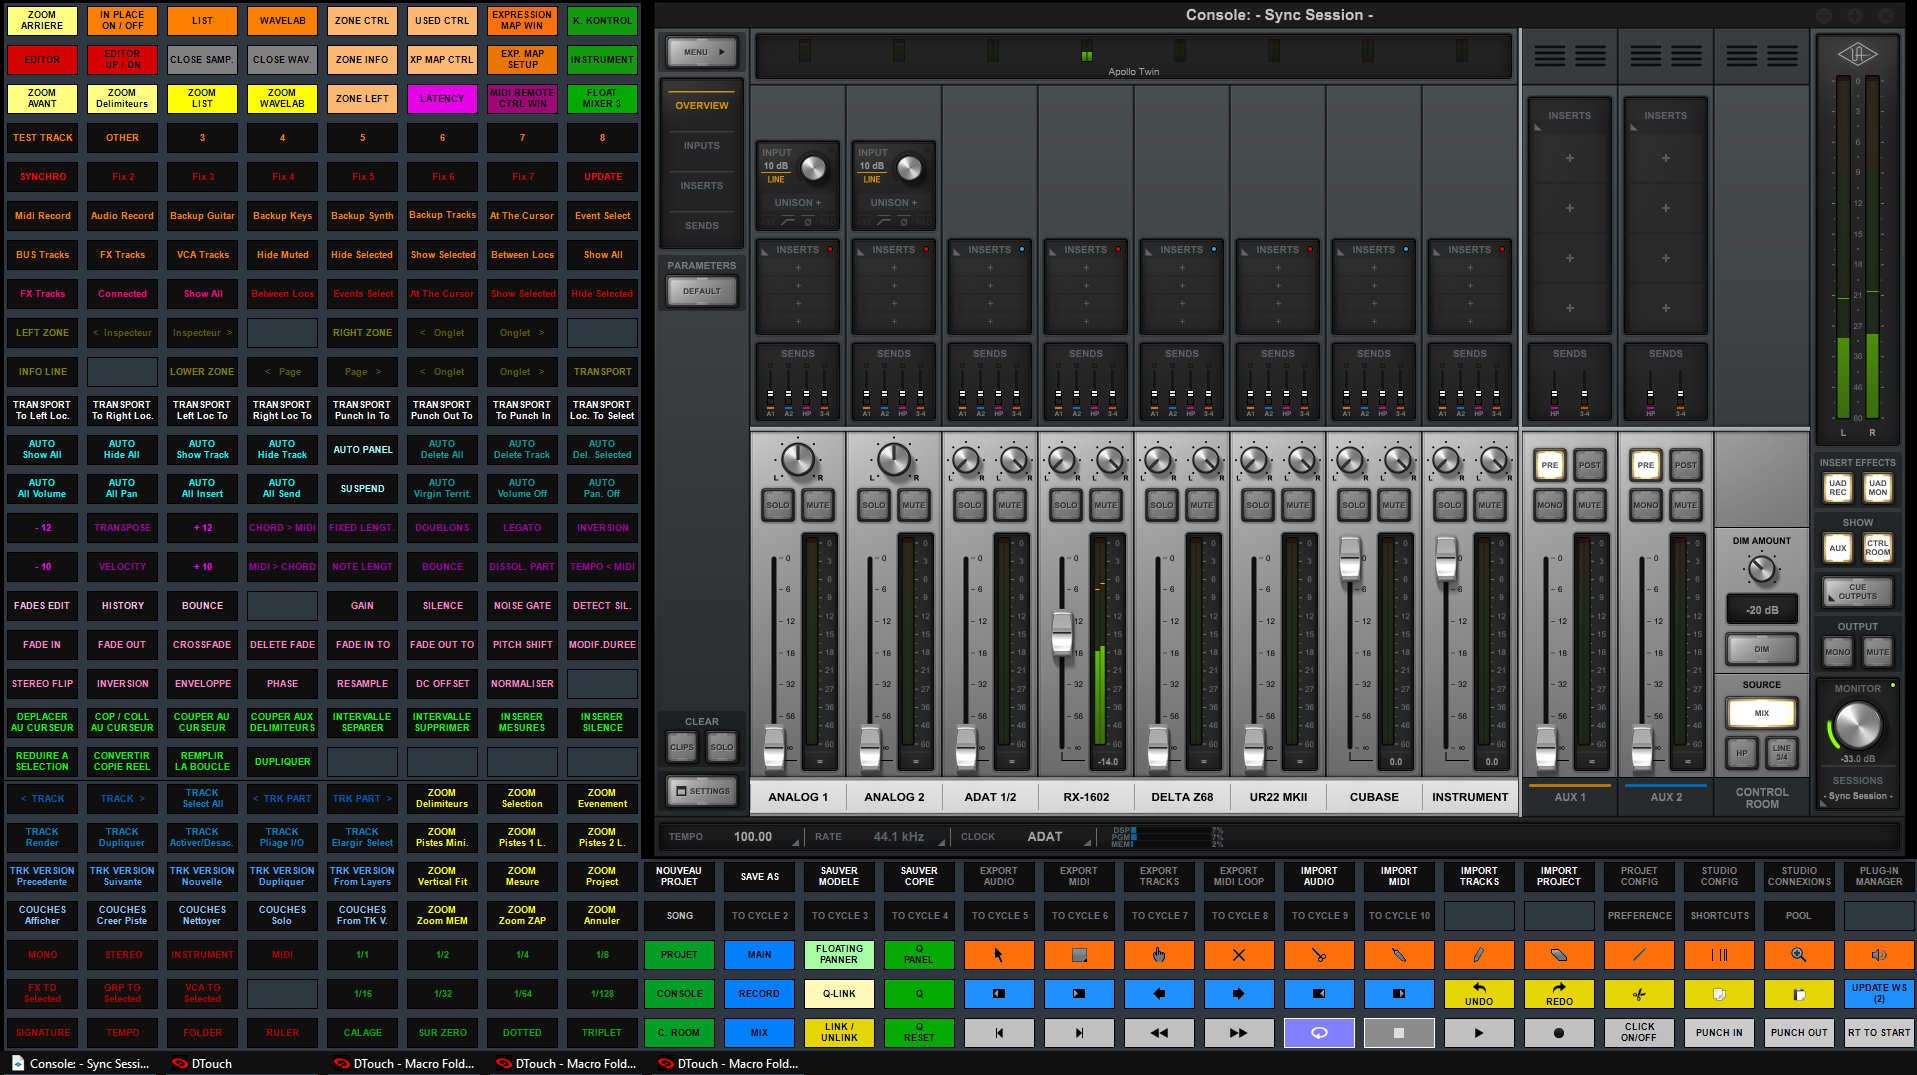The width and height of the screenshot is (1917, 1075).
Task: Toggle UAD REC insert effects
Action: coord(1838,487)
